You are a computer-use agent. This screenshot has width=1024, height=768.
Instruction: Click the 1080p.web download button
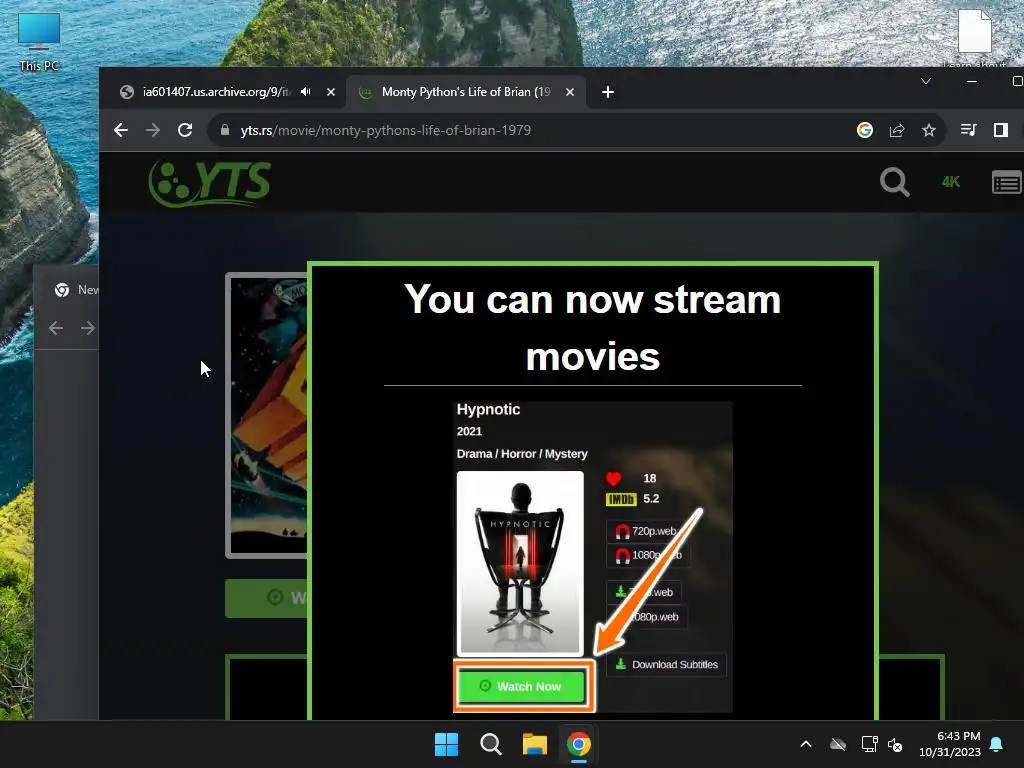coord(647,617)
